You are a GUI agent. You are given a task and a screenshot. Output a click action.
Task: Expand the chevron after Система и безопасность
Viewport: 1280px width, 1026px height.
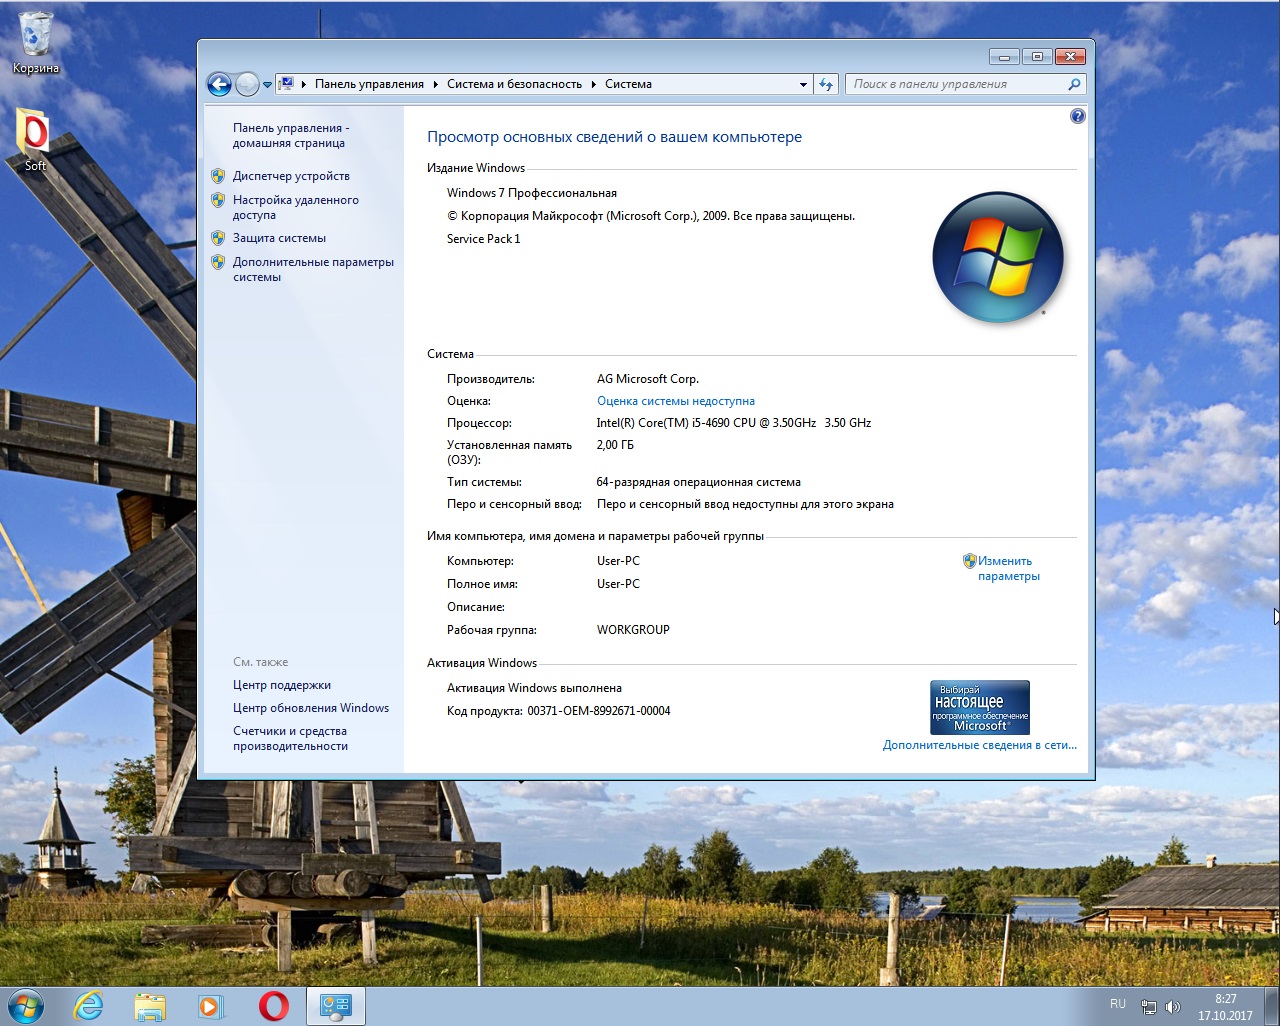point(594,85)
